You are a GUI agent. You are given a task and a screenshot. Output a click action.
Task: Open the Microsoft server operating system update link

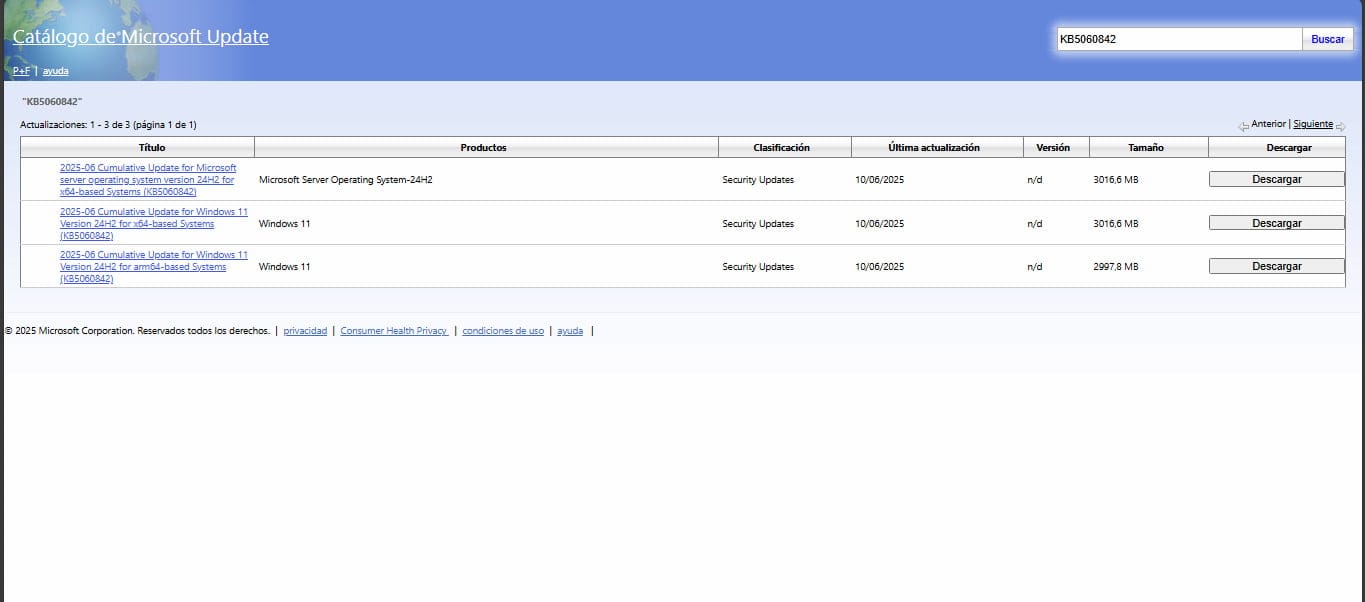[148, 179]
